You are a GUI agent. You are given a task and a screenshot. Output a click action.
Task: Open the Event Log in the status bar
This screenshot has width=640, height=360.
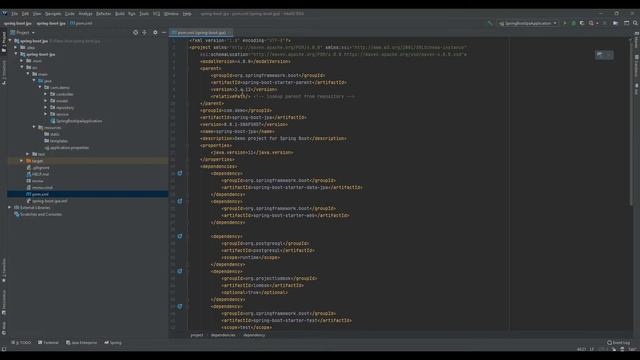[618, 343]
